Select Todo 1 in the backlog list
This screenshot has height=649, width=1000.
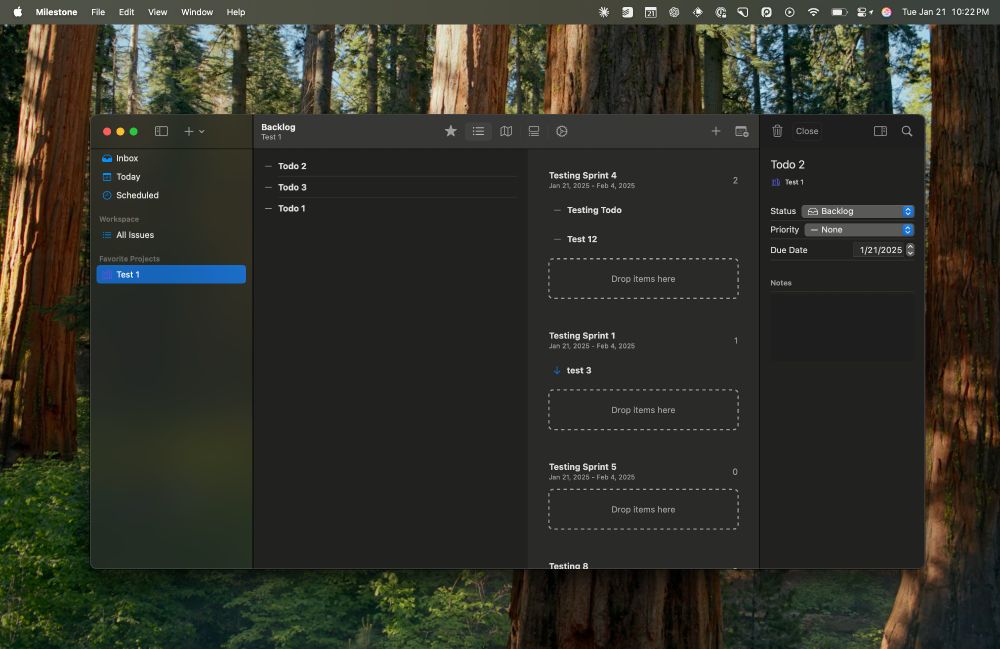point(390,208)
